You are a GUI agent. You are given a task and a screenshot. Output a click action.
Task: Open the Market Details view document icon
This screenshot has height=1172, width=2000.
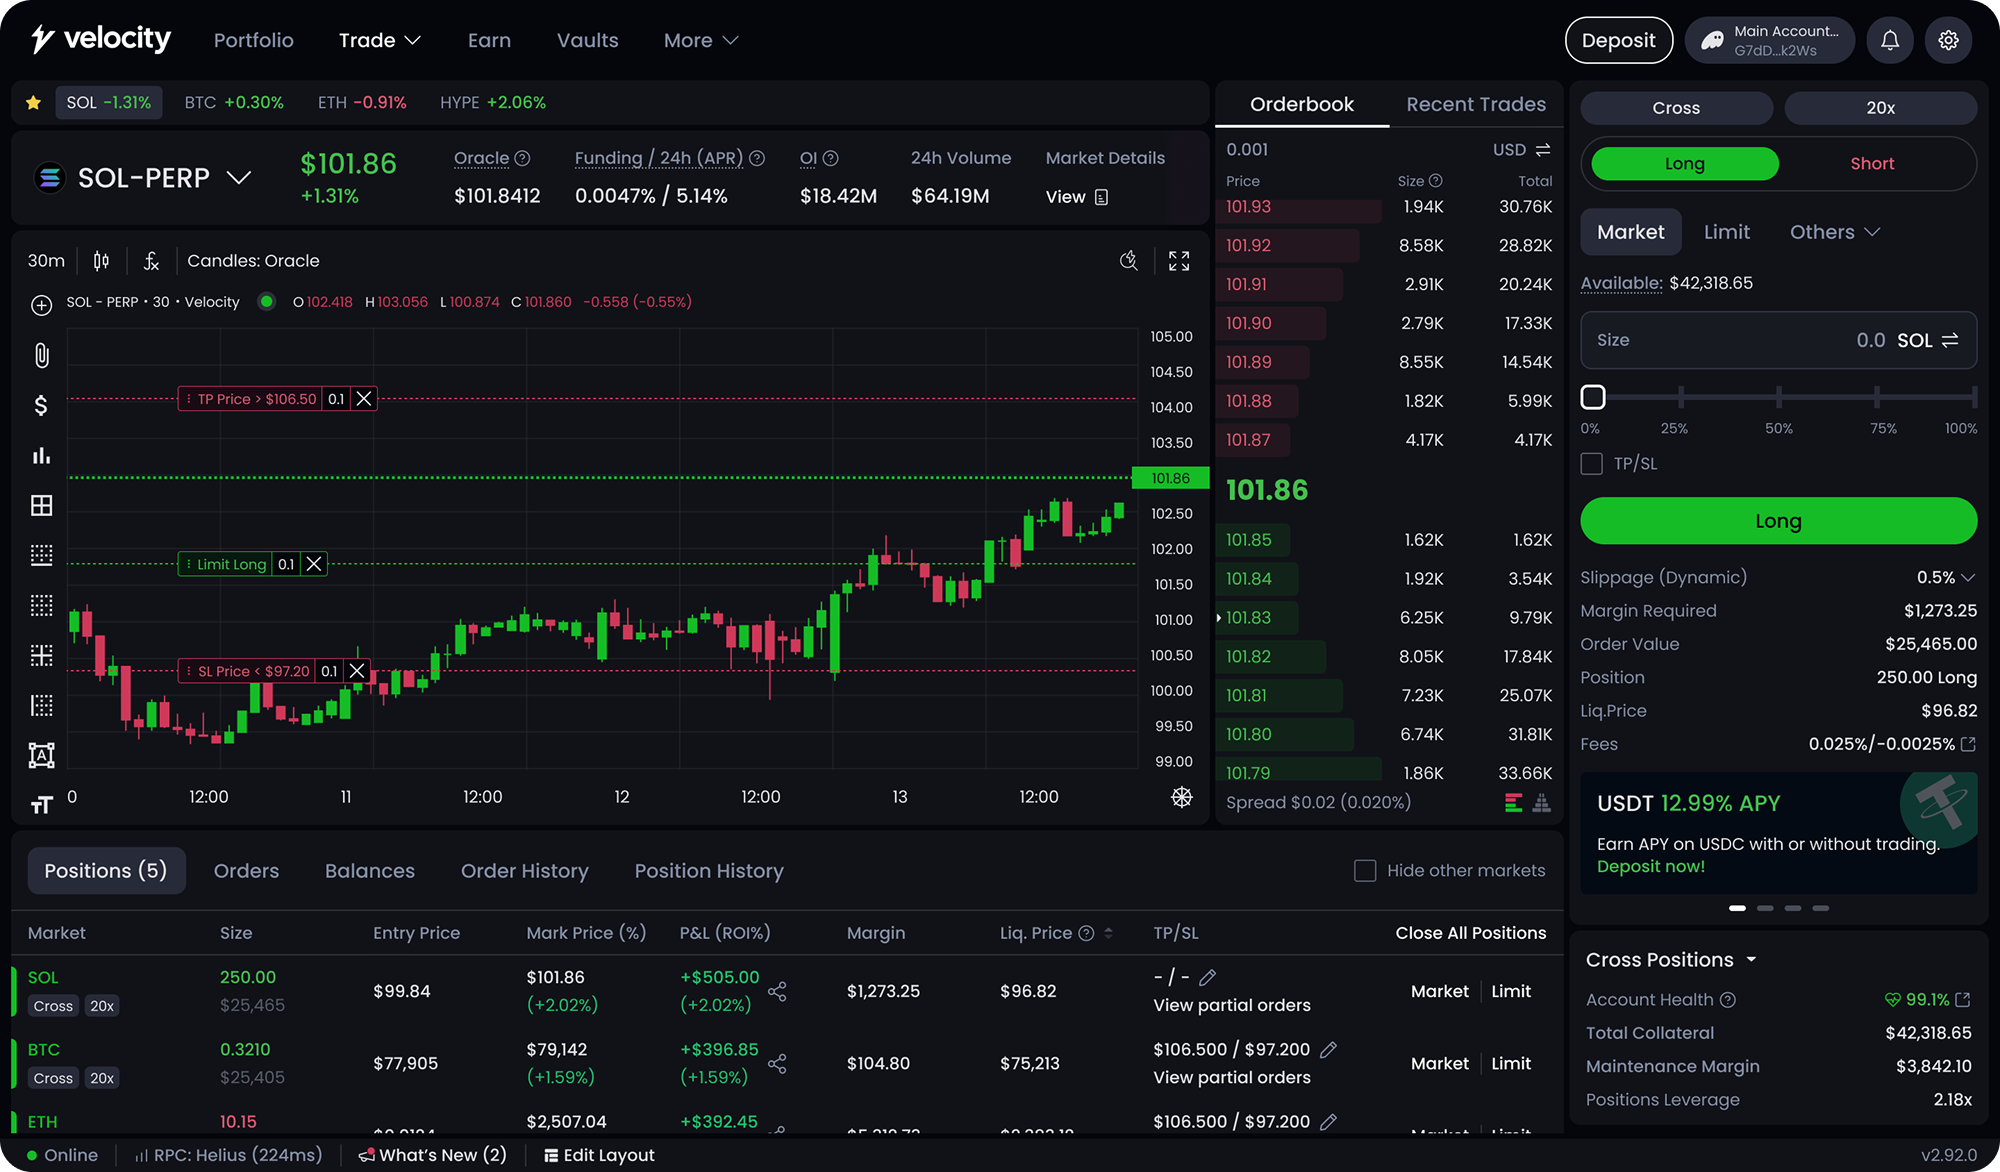click(x=1101, y=197)
